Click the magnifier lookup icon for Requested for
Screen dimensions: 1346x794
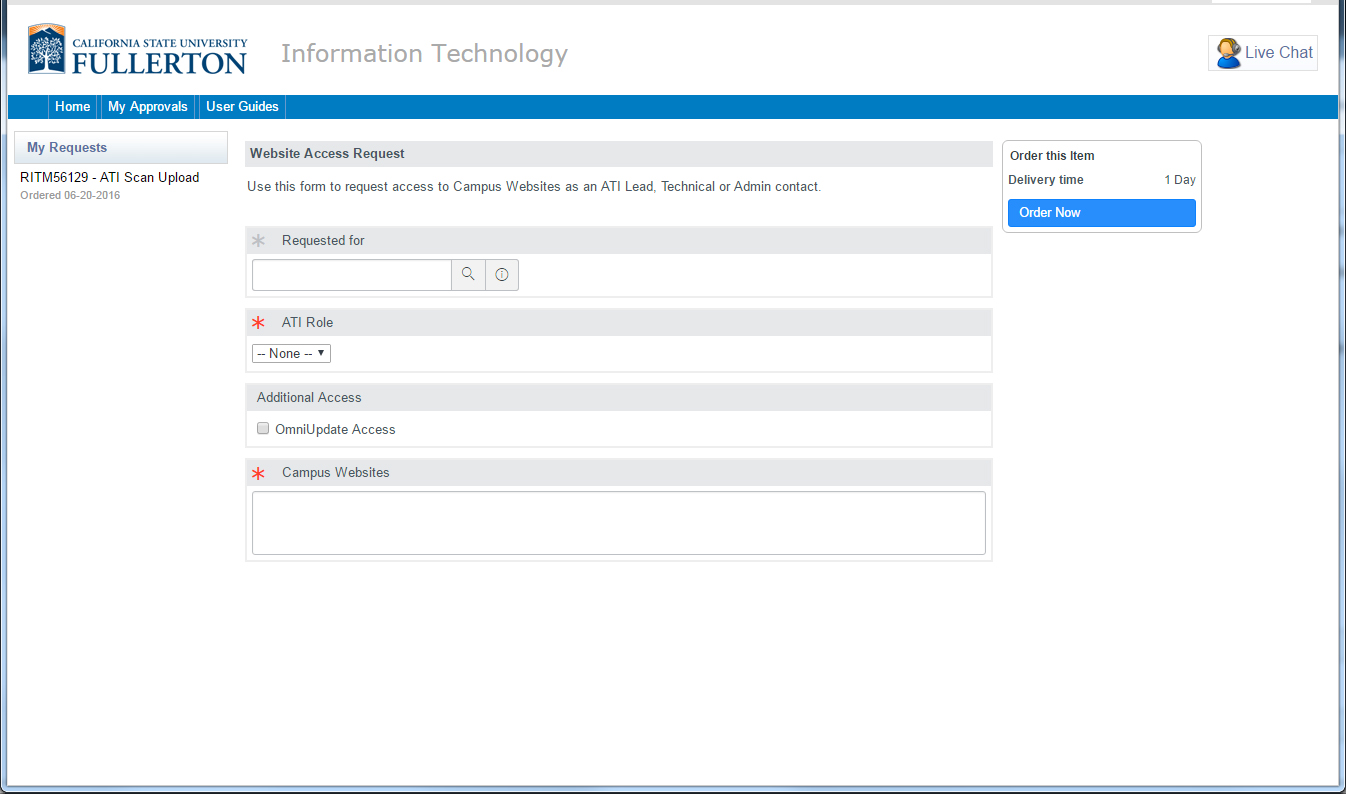click(468, 274)
